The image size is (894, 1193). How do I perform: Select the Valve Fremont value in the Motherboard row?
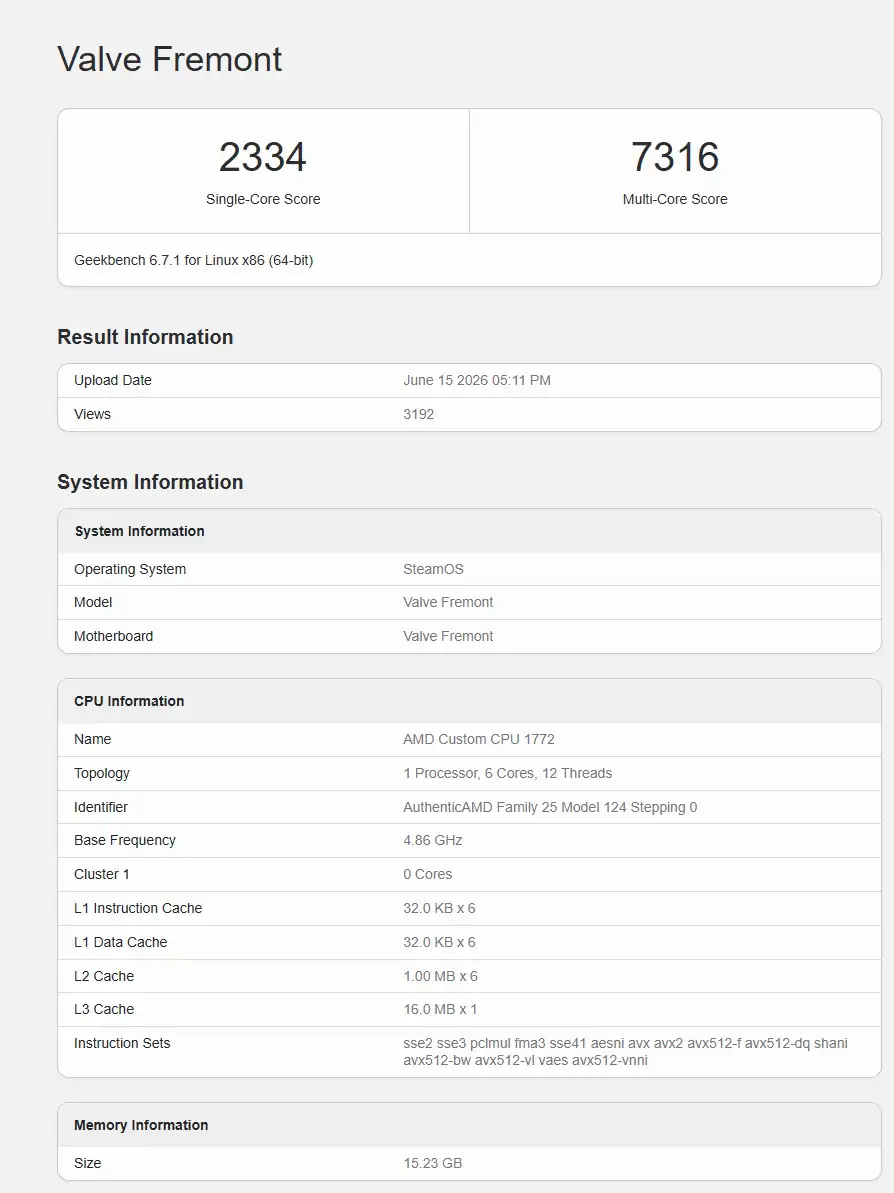(x=448, y=637)
